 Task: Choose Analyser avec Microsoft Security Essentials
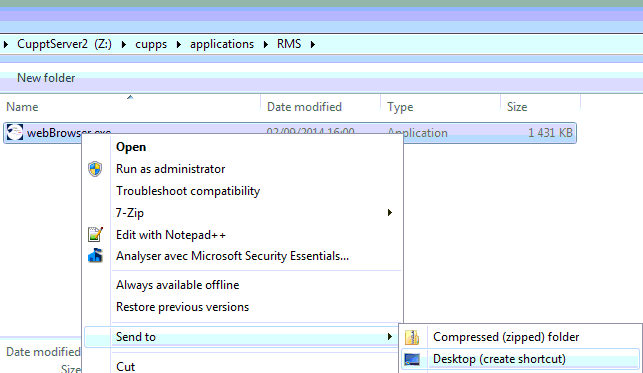[x=232, y=256]
